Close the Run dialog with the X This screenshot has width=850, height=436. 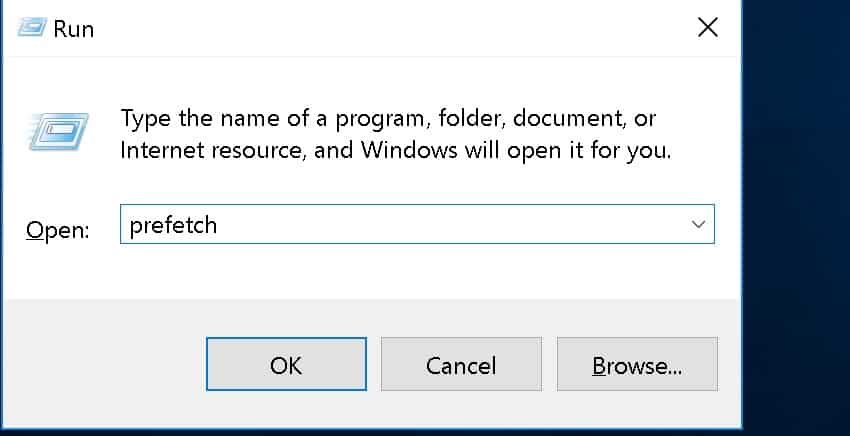click(x=707, y=27)
